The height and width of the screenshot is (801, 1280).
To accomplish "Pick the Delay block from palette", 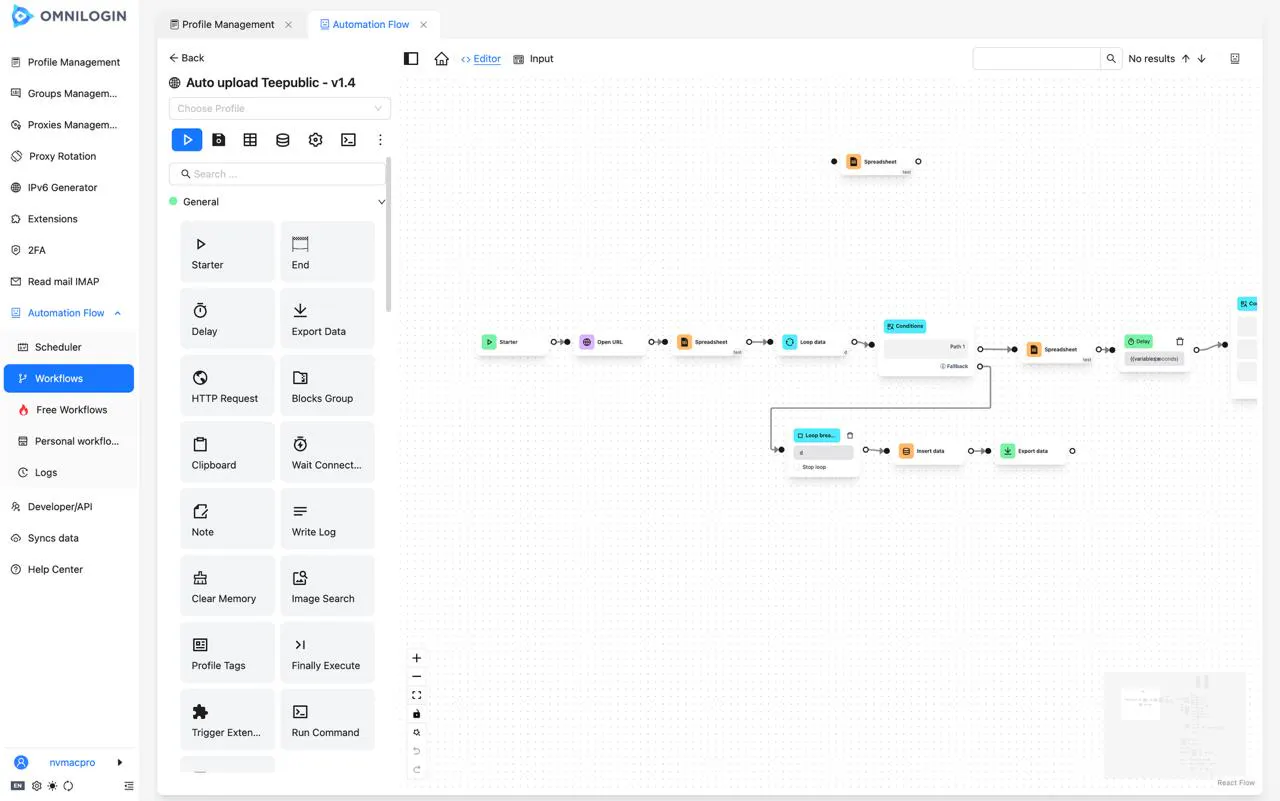I will [227, 318].
